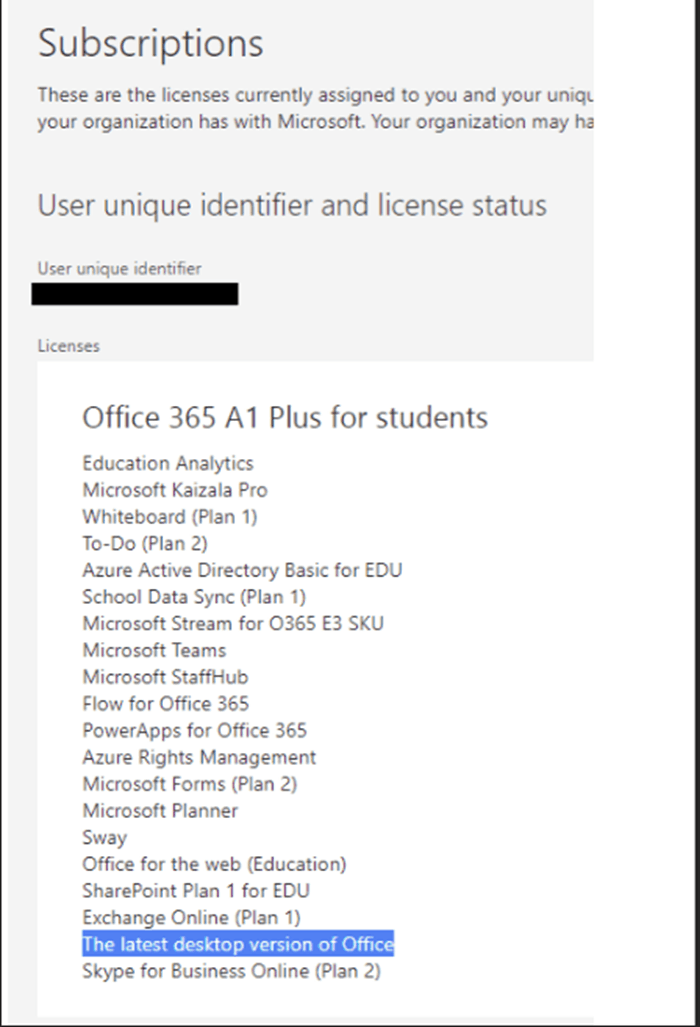This screenshot has width=700, height=1027.
Task: Select Skype for Business Online (Plan 2)
Action: coord(231,971)
